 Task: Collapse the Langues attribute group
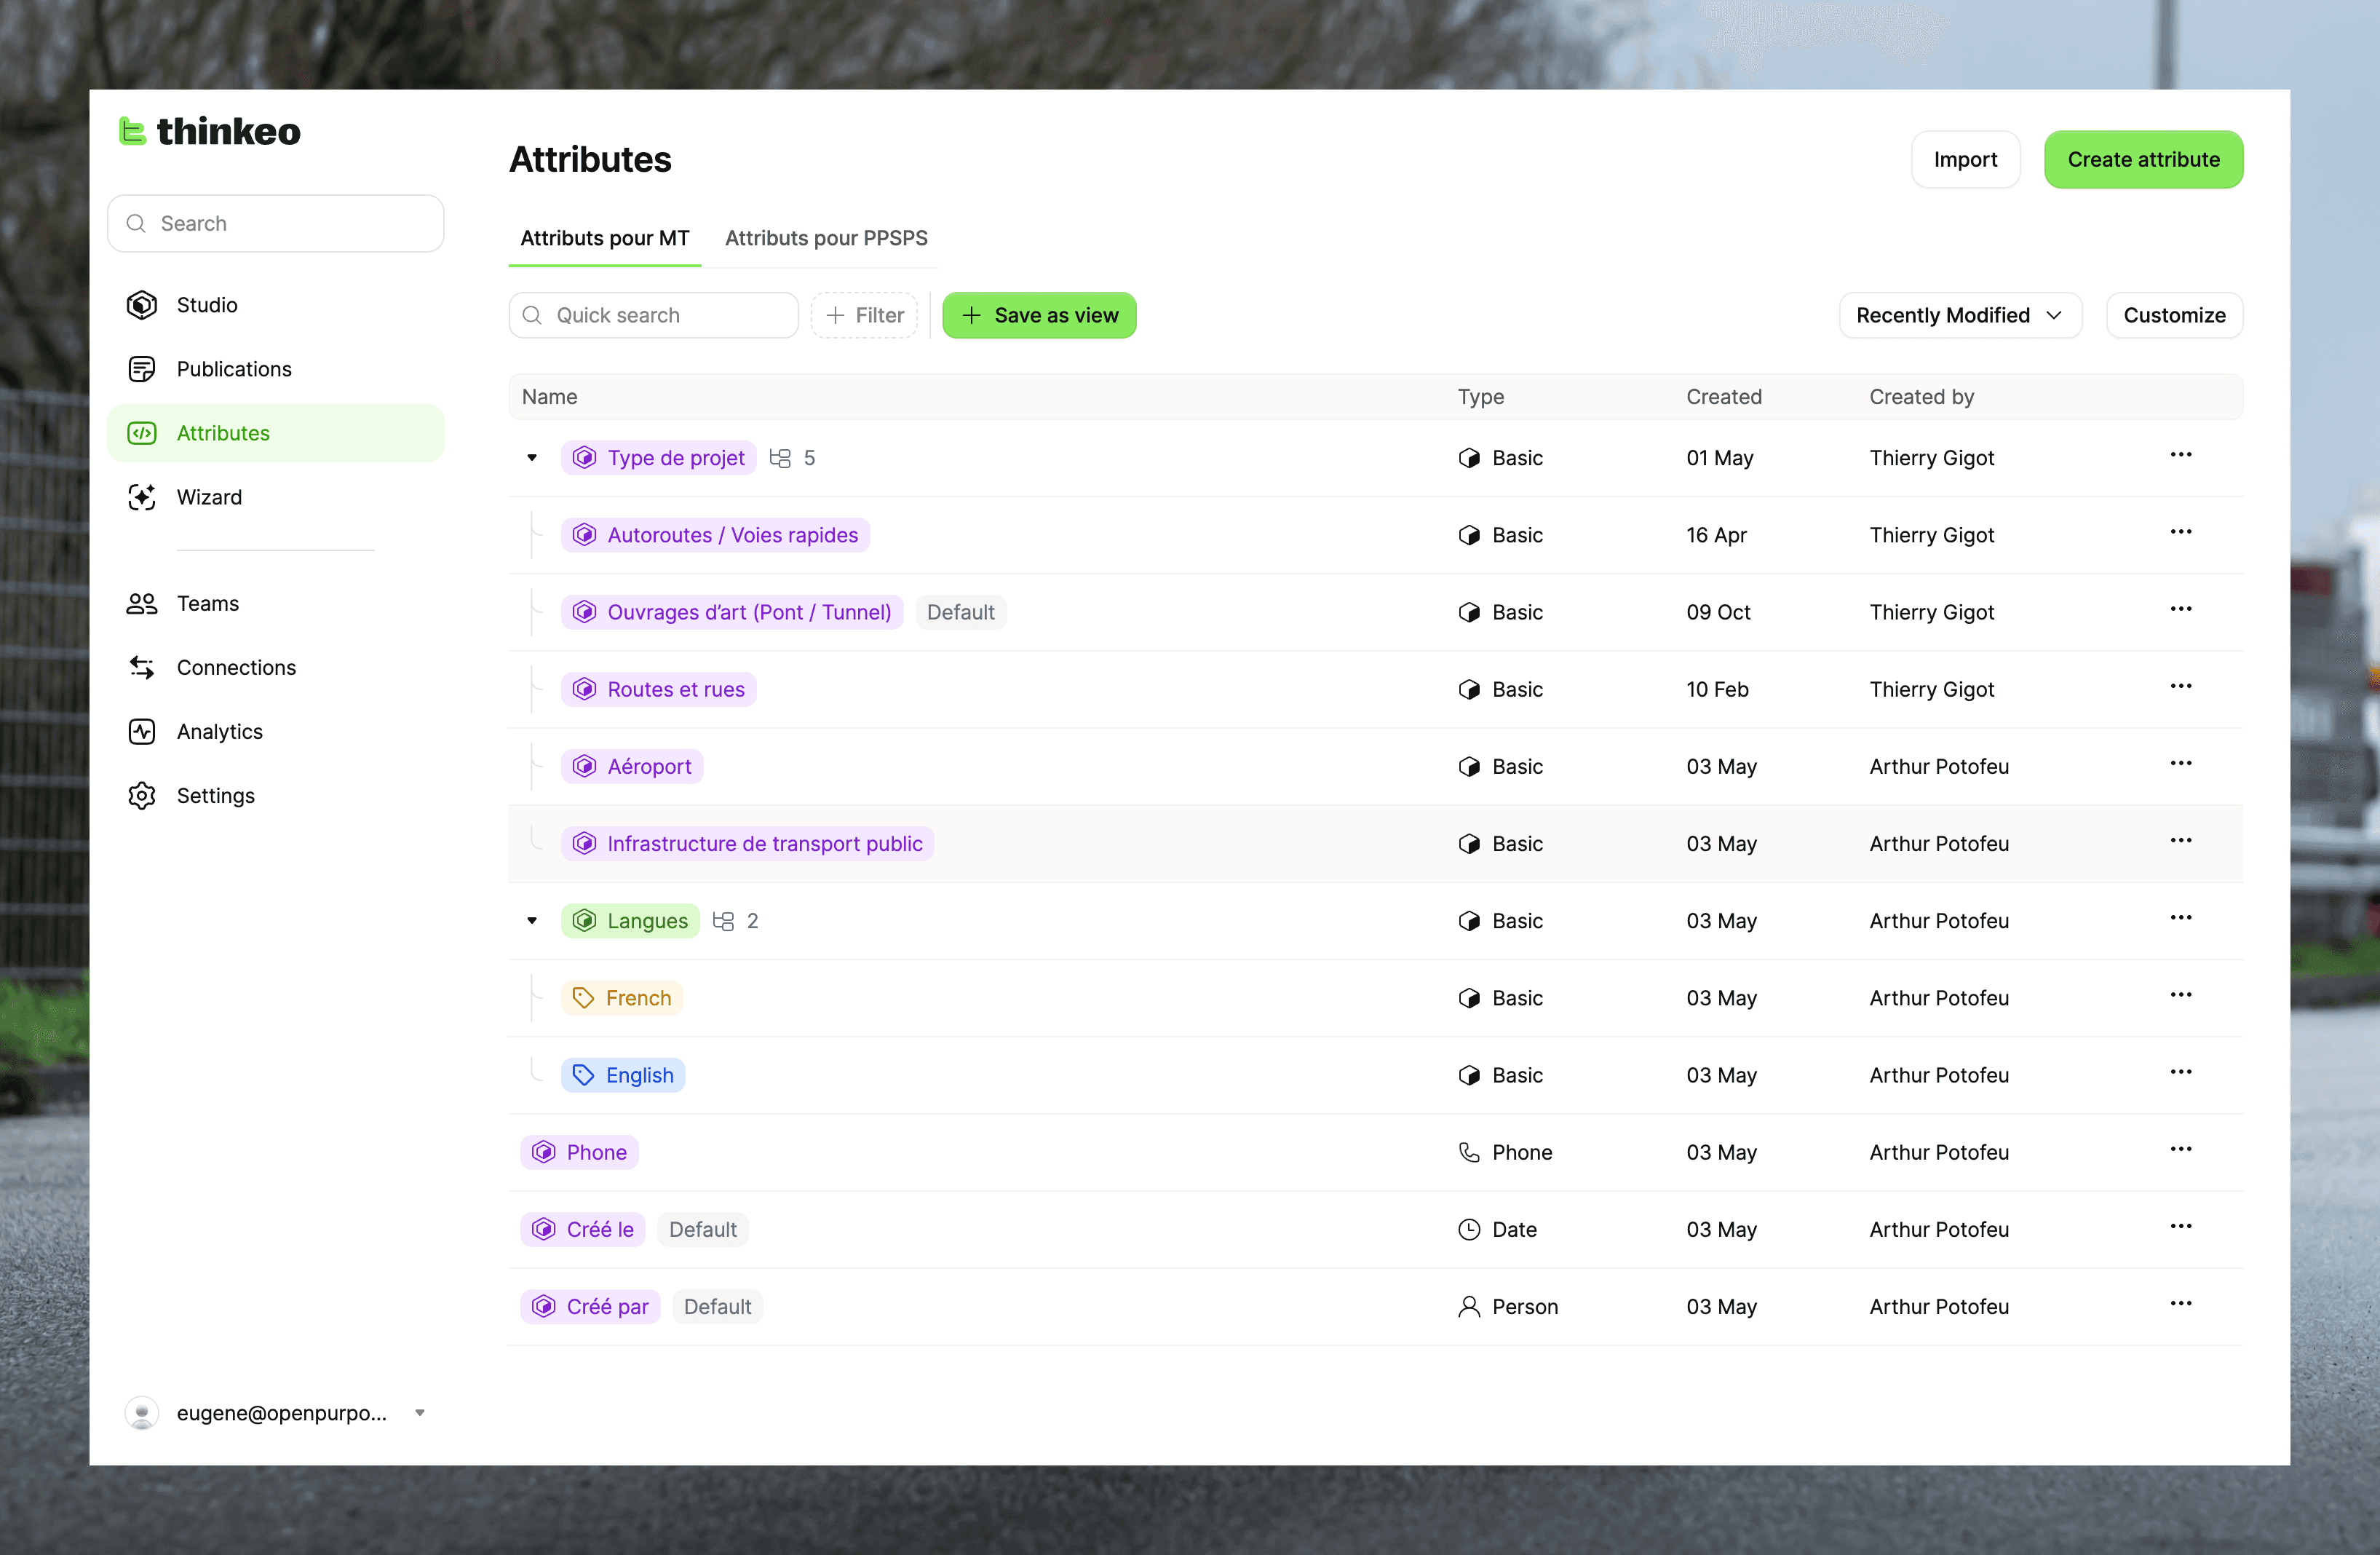click(532, 921)
